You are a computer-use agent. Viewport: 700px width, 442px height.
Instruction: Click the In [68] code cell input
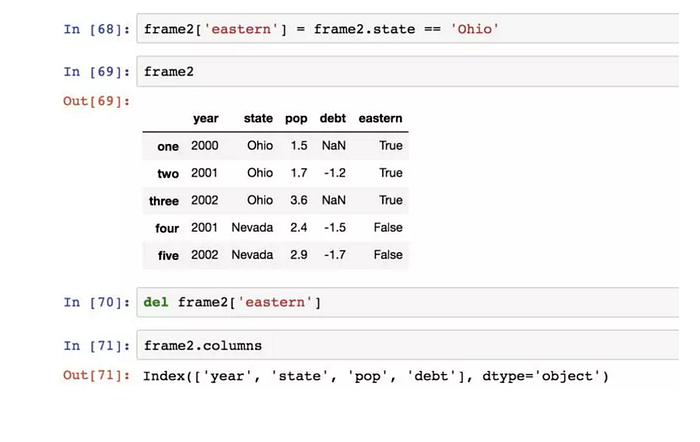(x=408, y=29)
